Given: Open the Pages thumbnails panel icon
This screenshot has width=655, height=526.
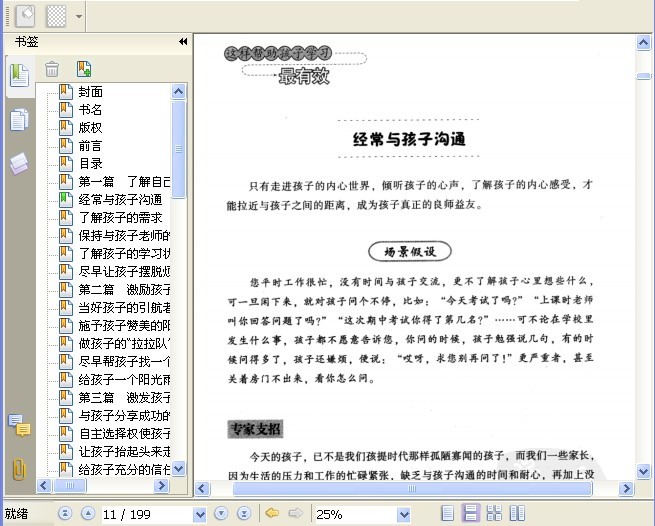Looking at the screenshot, I should tap(19, 119).
